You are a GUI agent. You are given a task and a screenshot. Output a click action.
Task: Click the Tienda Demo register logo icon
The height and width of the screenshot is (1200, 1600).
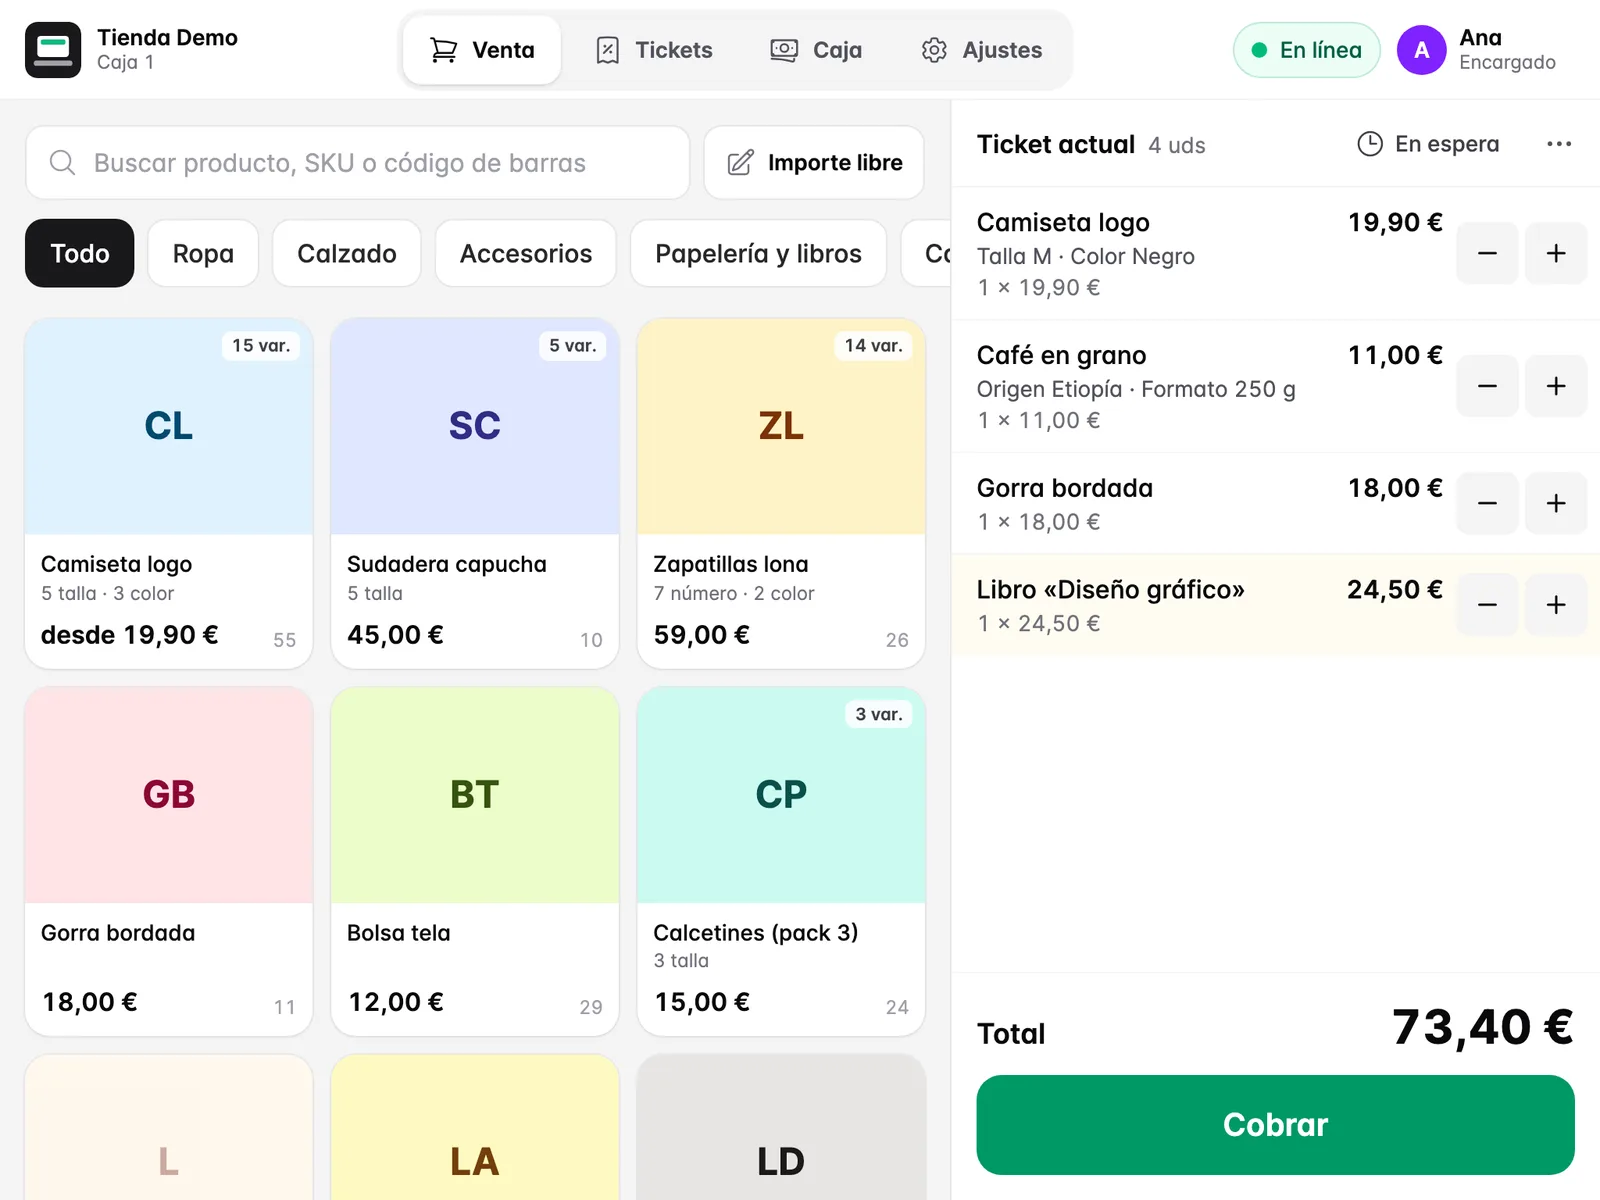pyautogui.click(x=53, y=50)
